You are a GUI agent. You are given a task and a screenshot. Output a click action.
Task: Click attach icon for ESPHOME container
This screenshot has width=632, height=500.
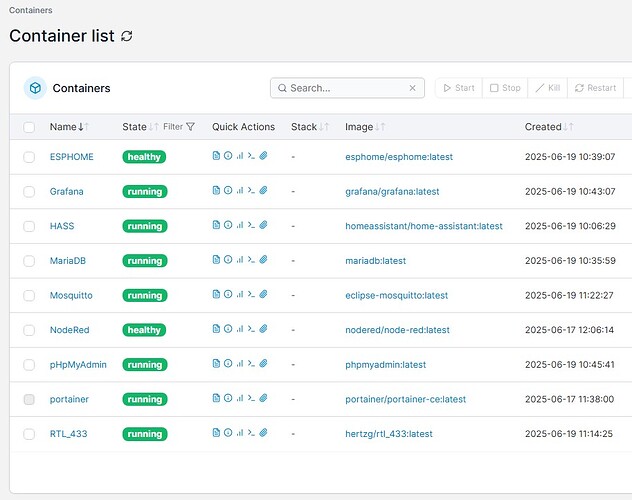pyautogui.click(x=263, y=156)
